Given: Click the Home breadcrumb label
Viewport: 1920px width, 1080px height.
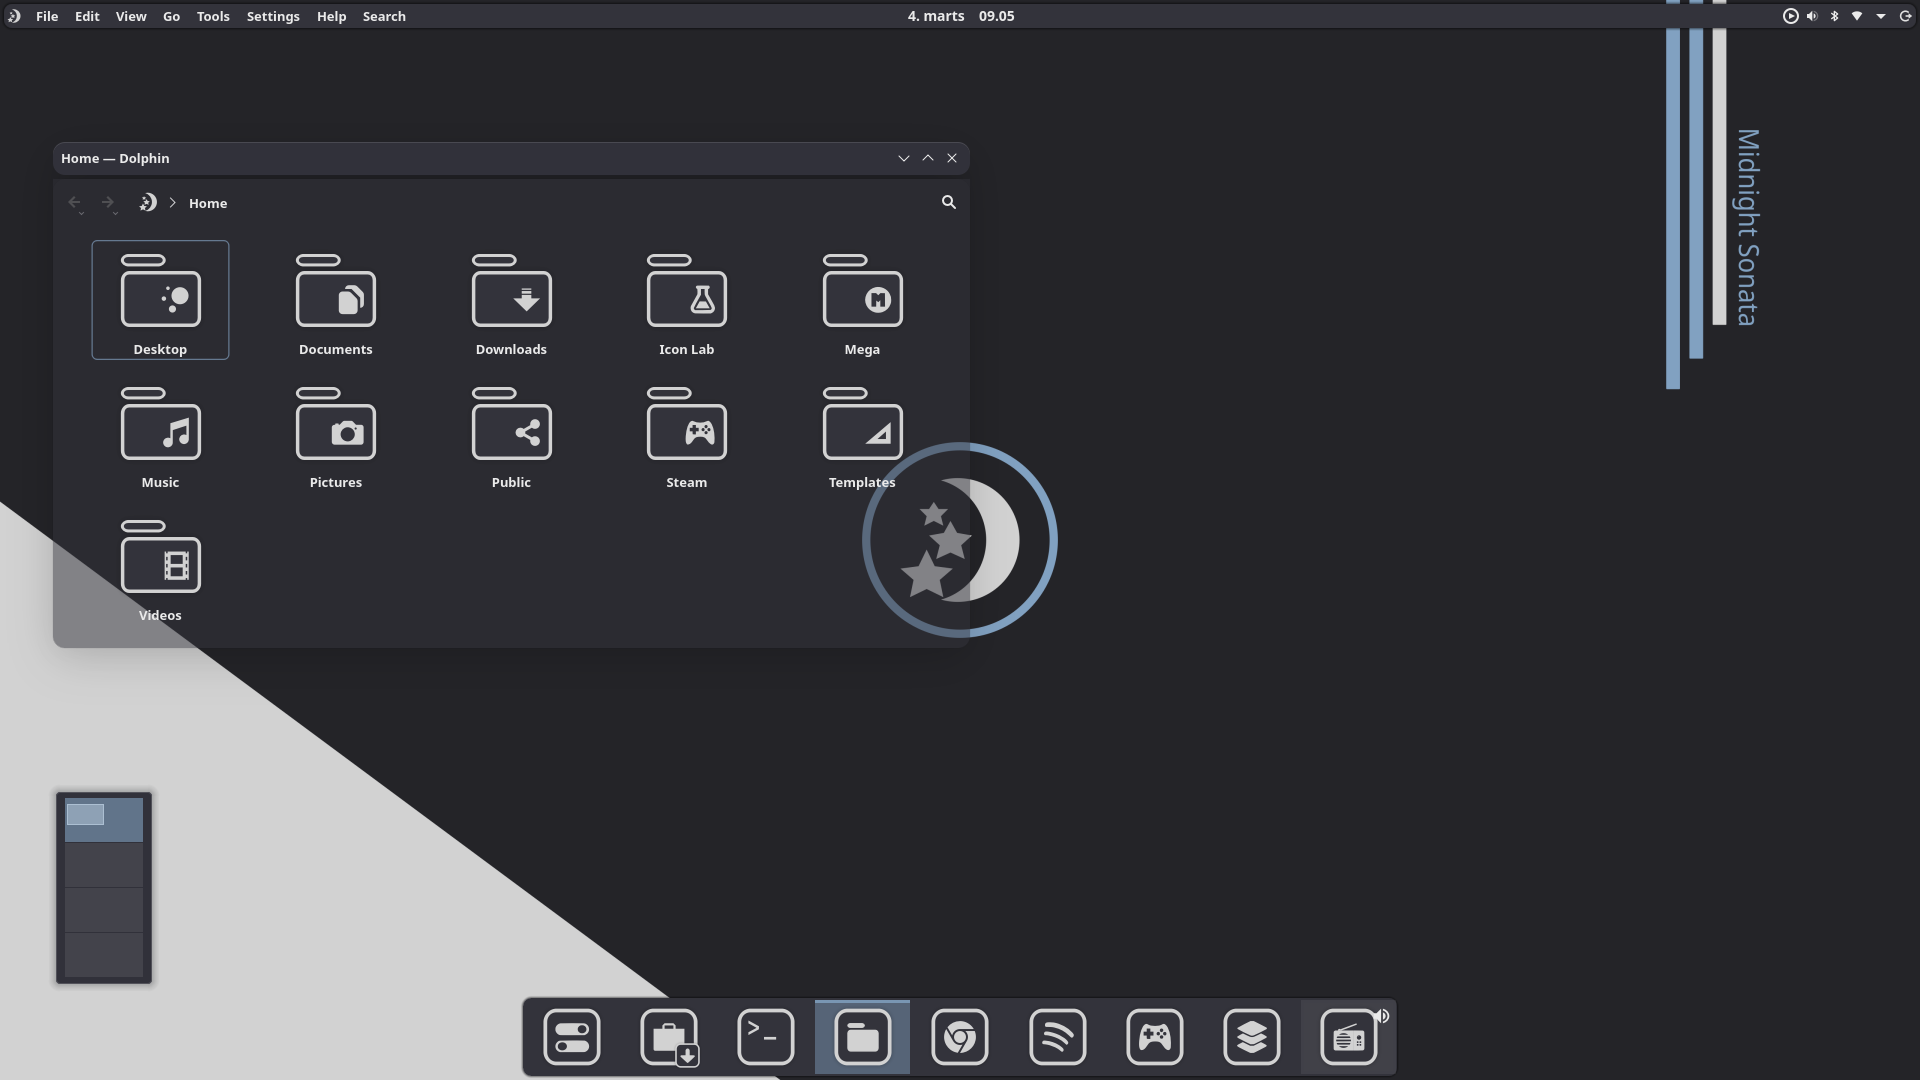Looking at the screenshot, I should coord(208,203).
